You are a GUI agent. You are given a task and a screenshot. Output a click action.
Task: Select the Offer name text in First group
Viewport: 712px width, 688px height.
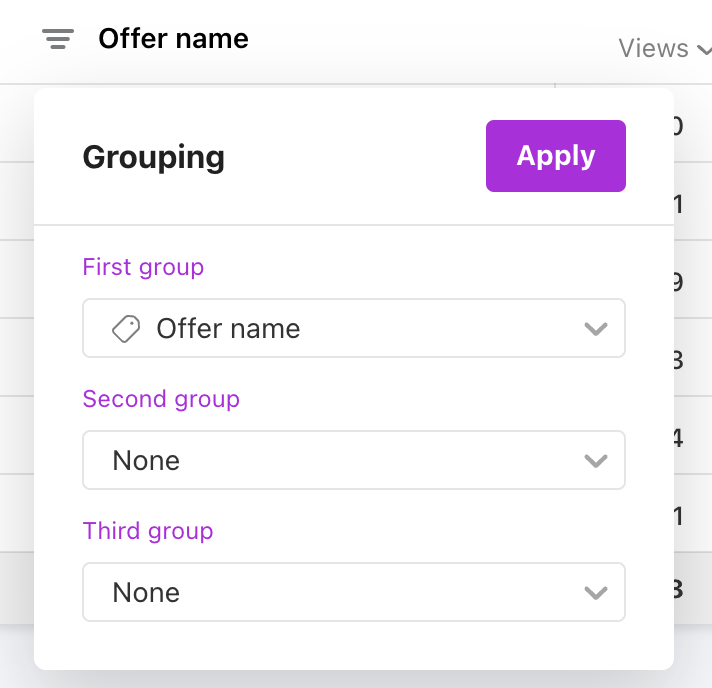228,328
